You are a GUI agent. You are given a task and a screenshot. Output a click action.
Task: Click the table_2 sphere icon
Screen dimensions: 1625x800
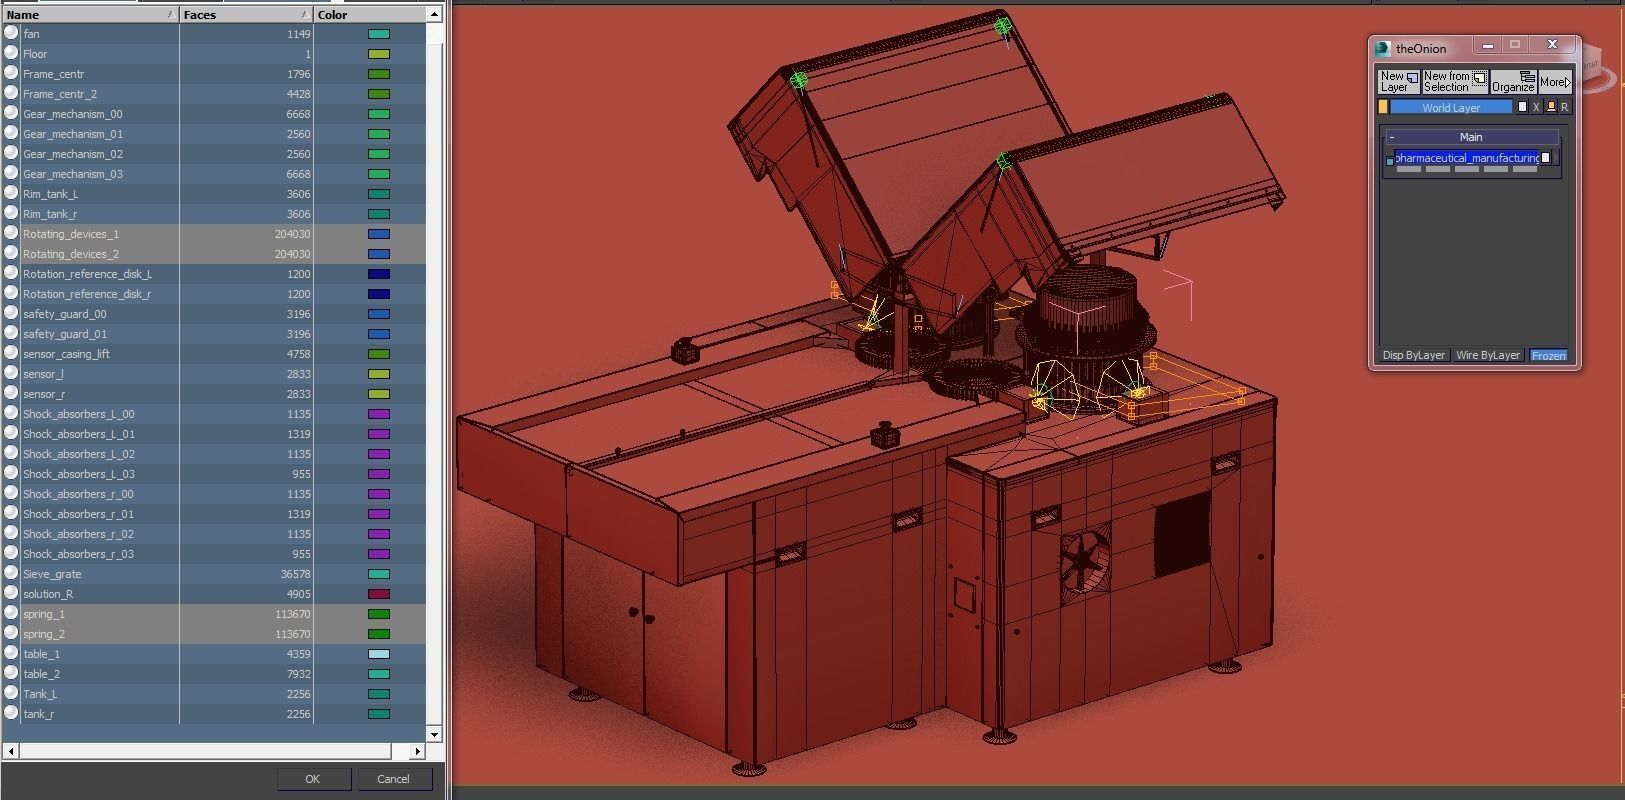11,673
